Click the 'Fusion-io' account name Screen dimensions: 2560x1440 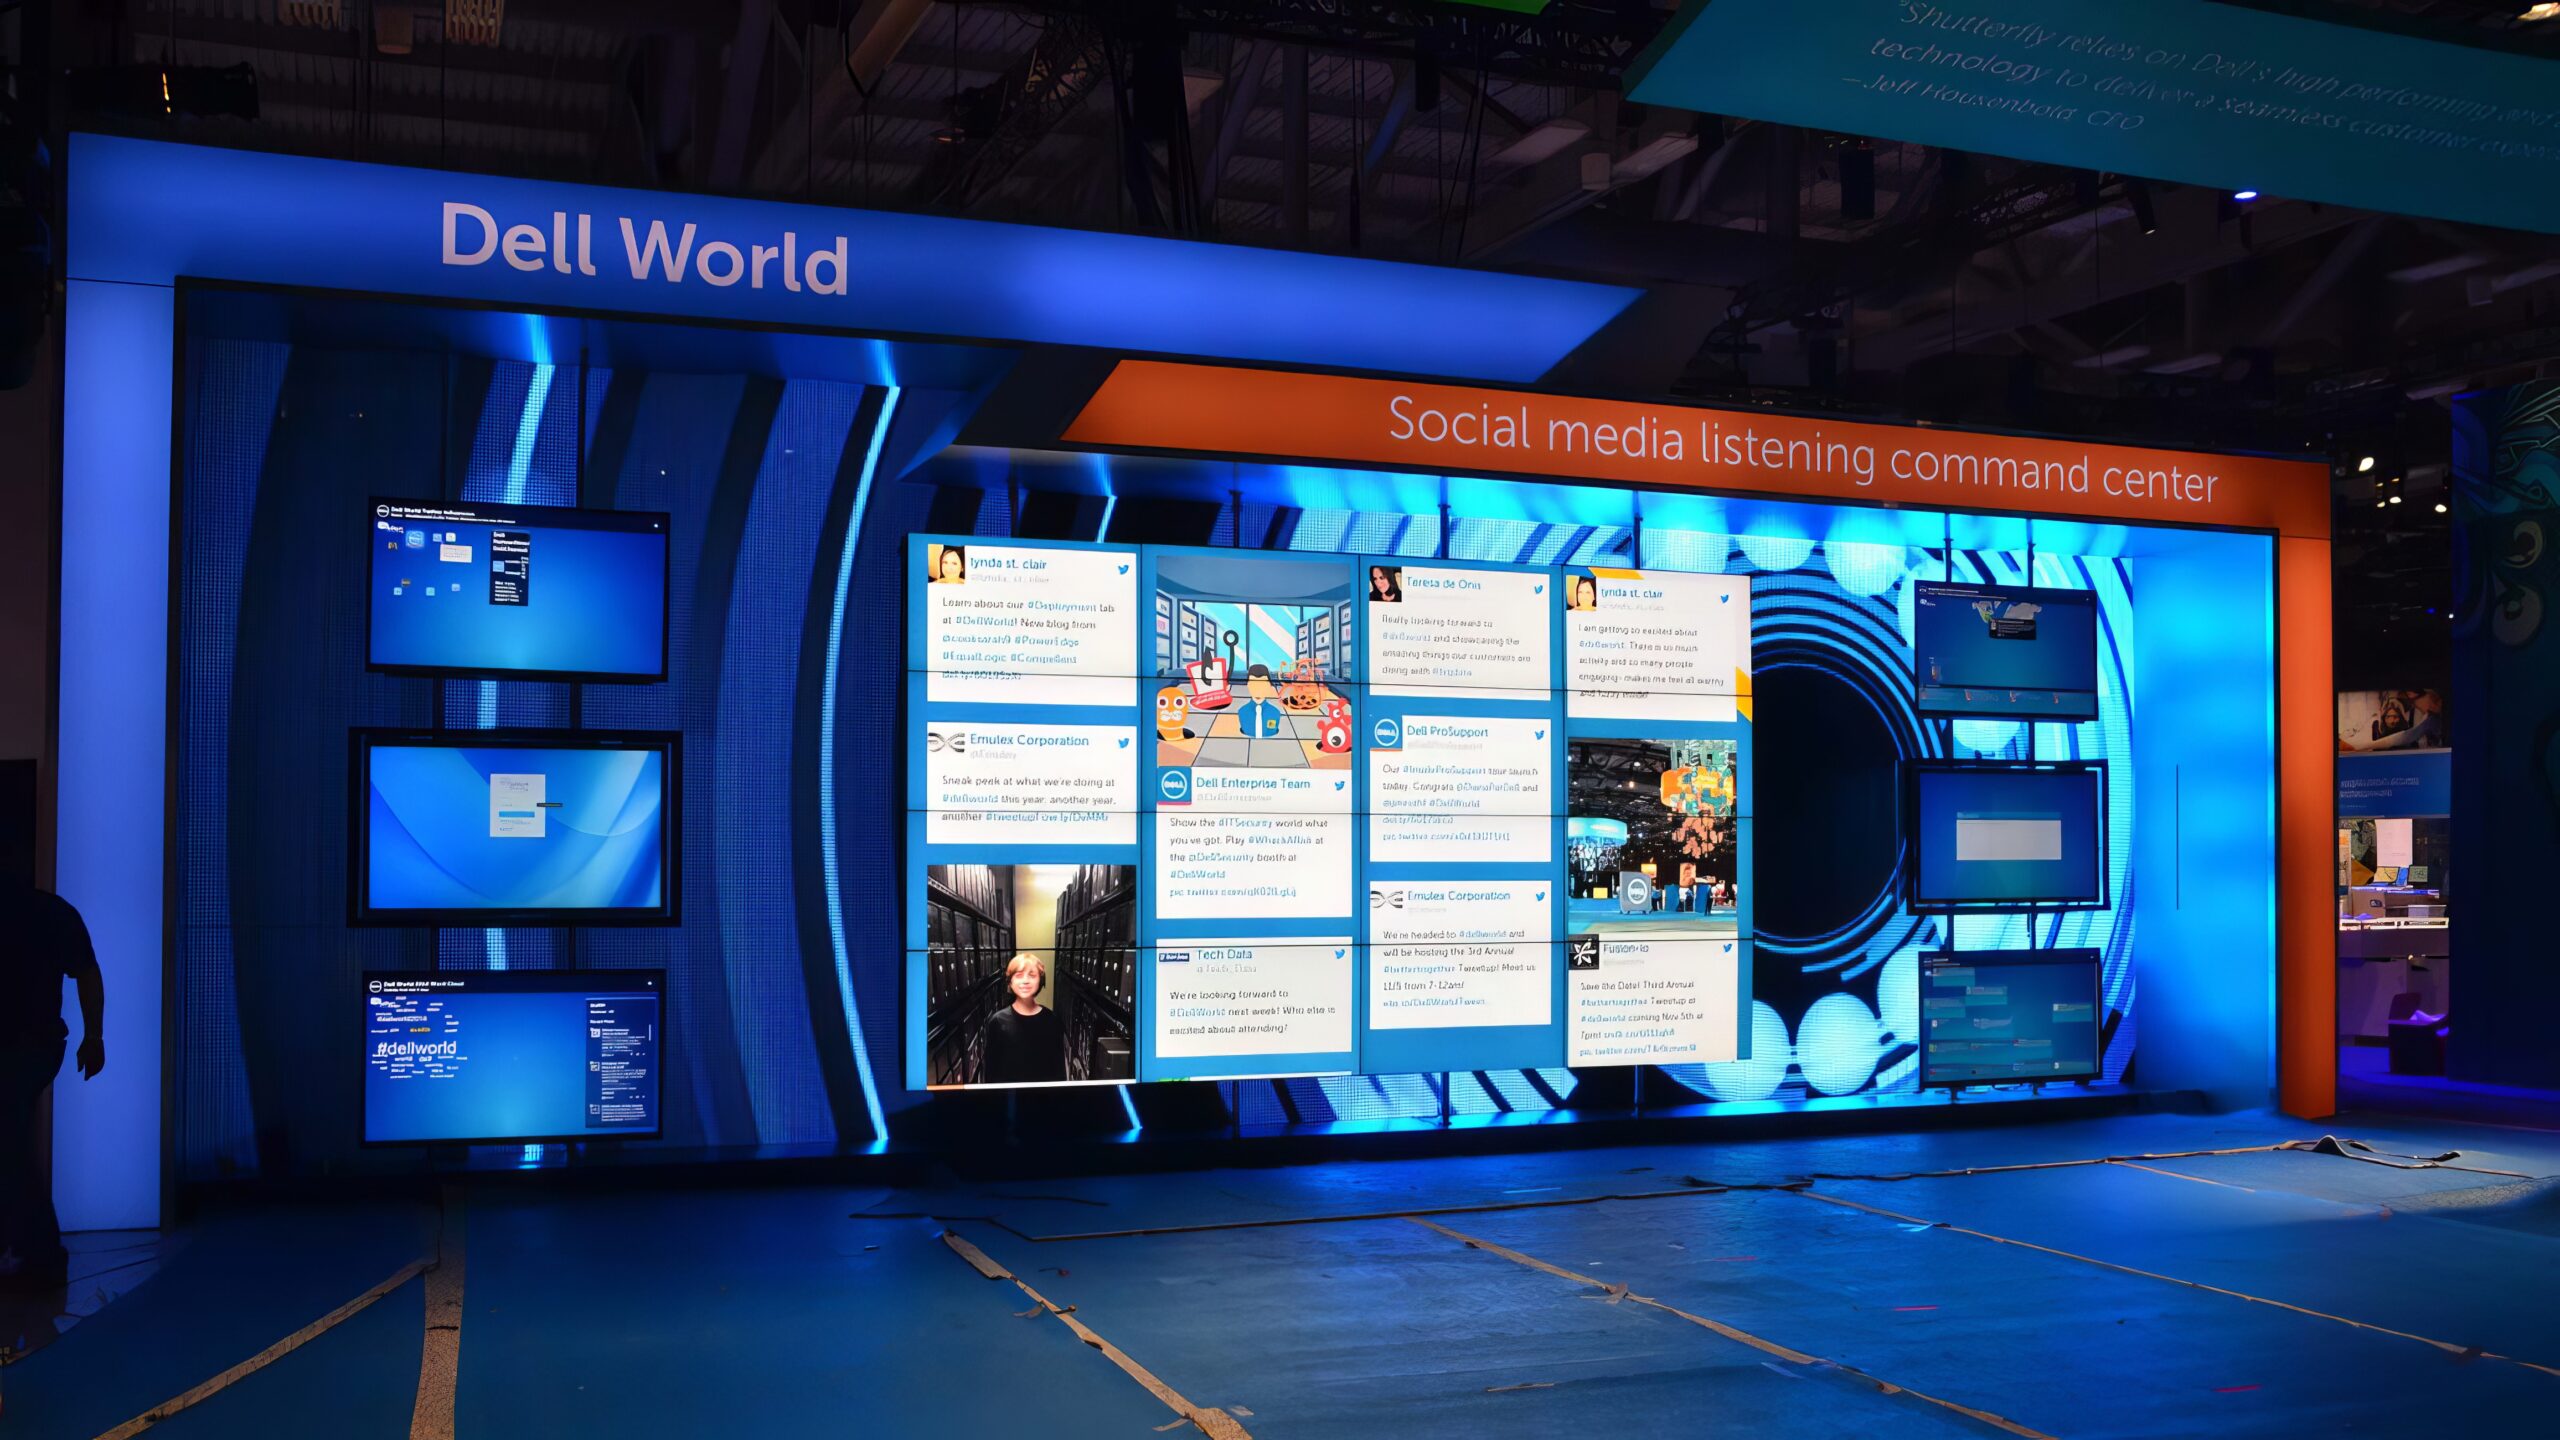click(x=1626, y=948)
